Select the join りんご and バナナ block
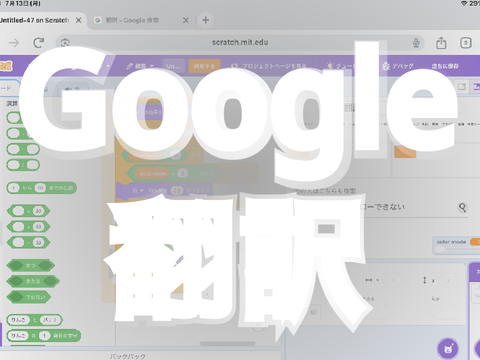 click(34, 320)
